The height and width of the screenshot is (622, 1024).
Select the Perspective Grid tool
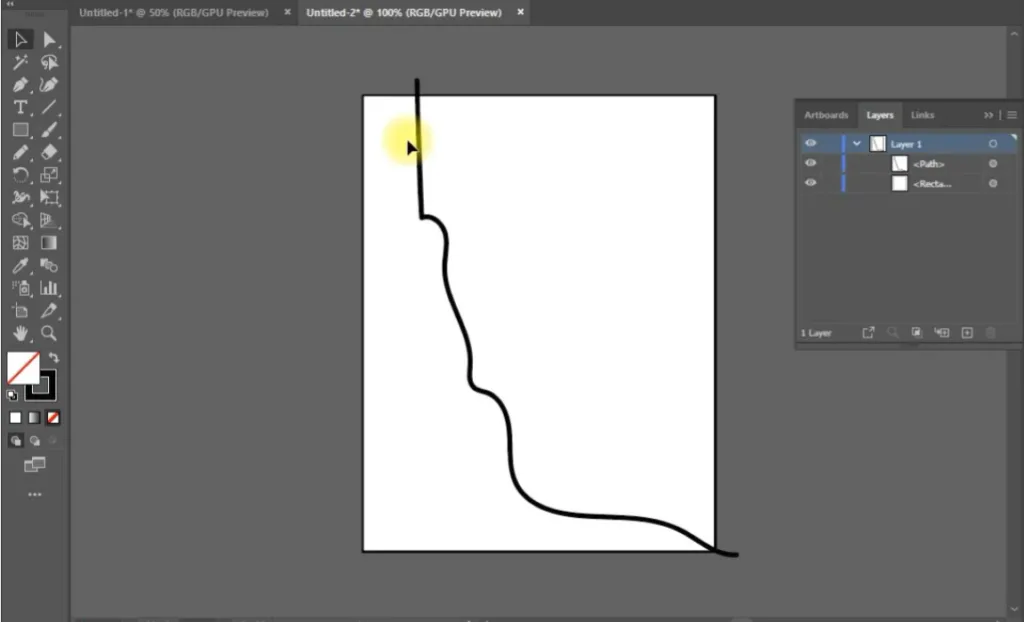[x=49, y=220]
